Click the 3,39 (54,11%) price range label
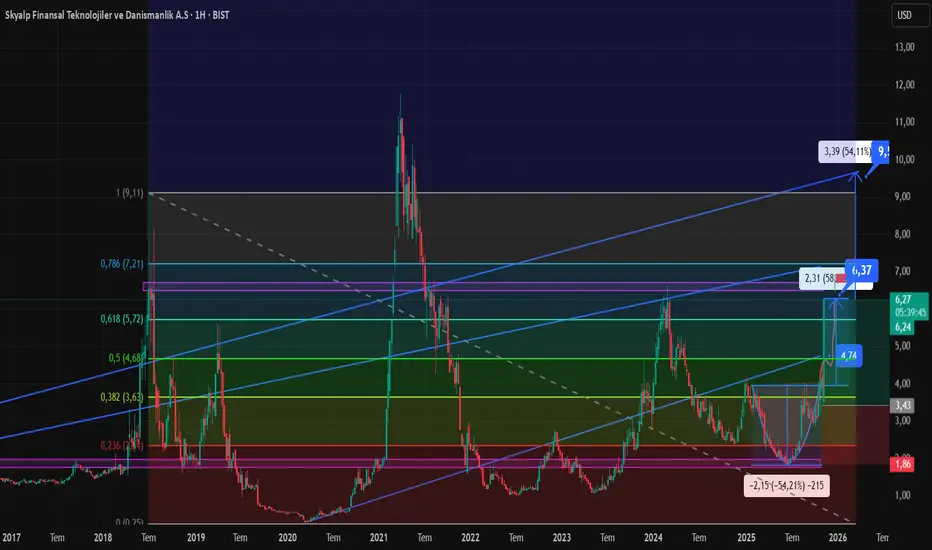The width and height of the screenshot is (932, 550). coord(847,152)
